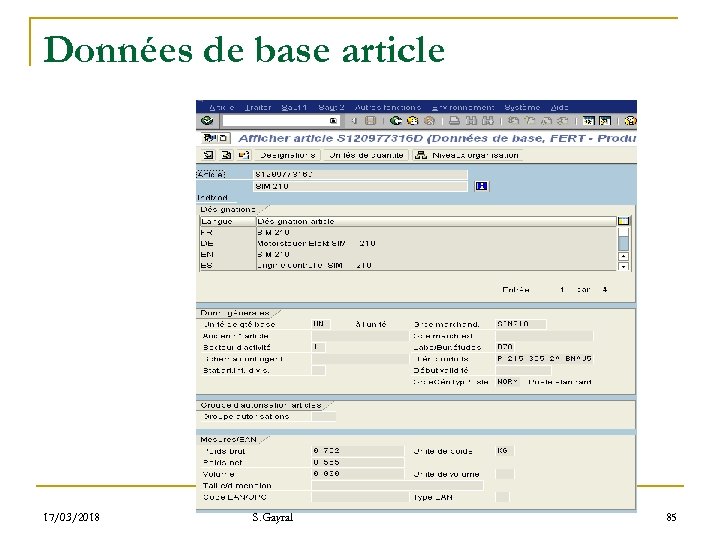Screen dimensions: 720x540
Task: Click the Niveaux organisation button
Action: click(x=467, y=155)
